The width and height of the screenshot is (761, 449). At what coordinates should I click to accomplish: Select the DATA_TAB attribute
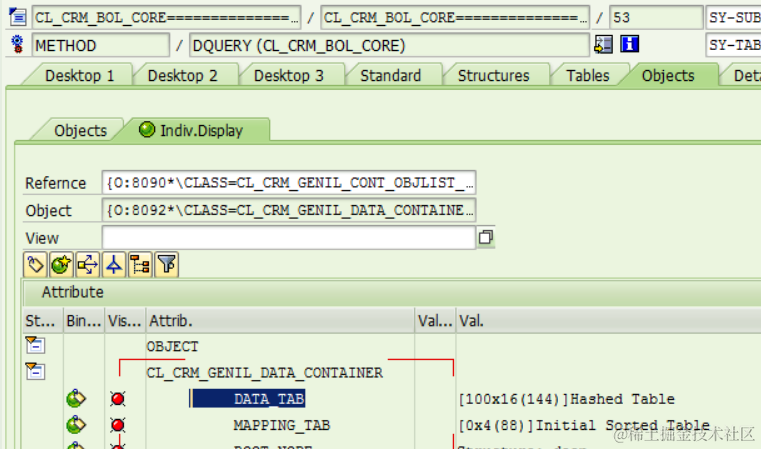tap(269, 399)
